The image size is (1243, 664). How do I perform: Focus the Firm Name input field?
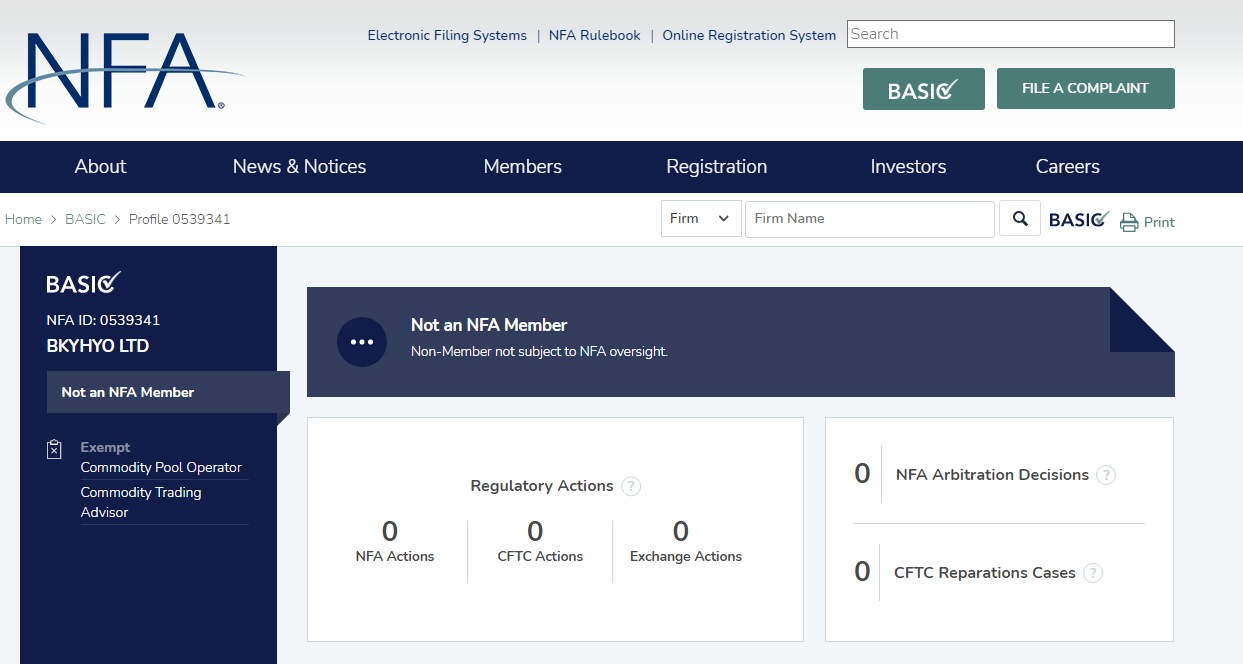(870, 219)
